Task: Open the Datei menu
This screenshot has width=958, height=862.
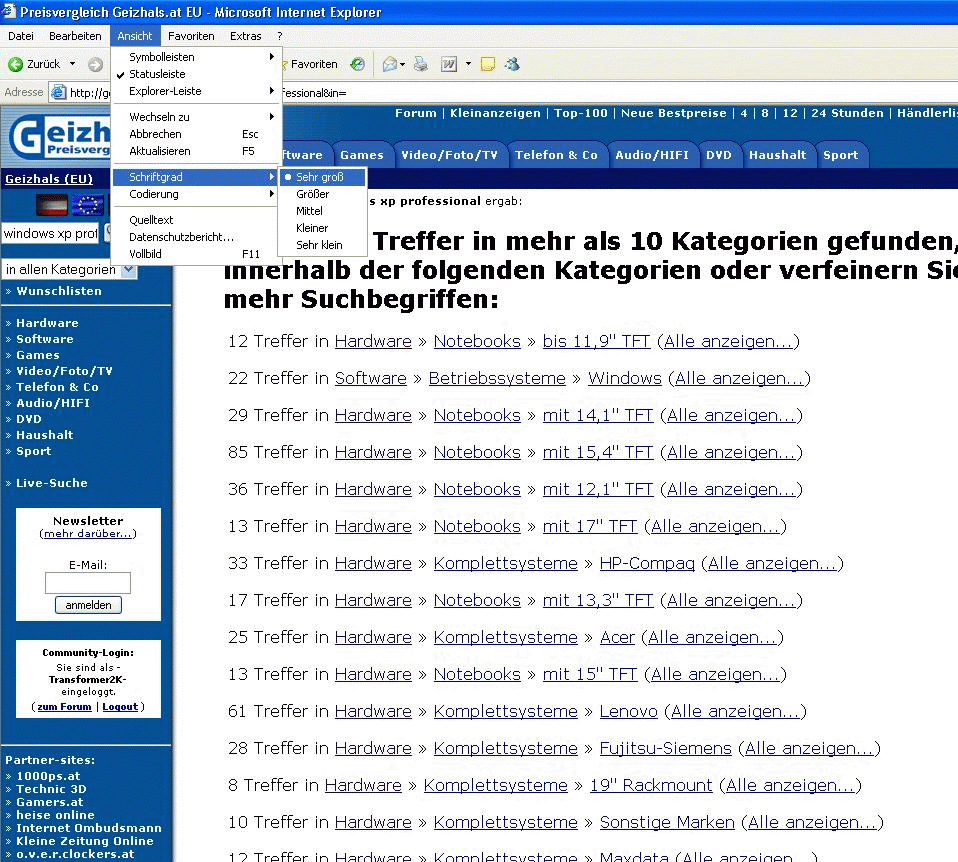Action: (x=21, y=36)
